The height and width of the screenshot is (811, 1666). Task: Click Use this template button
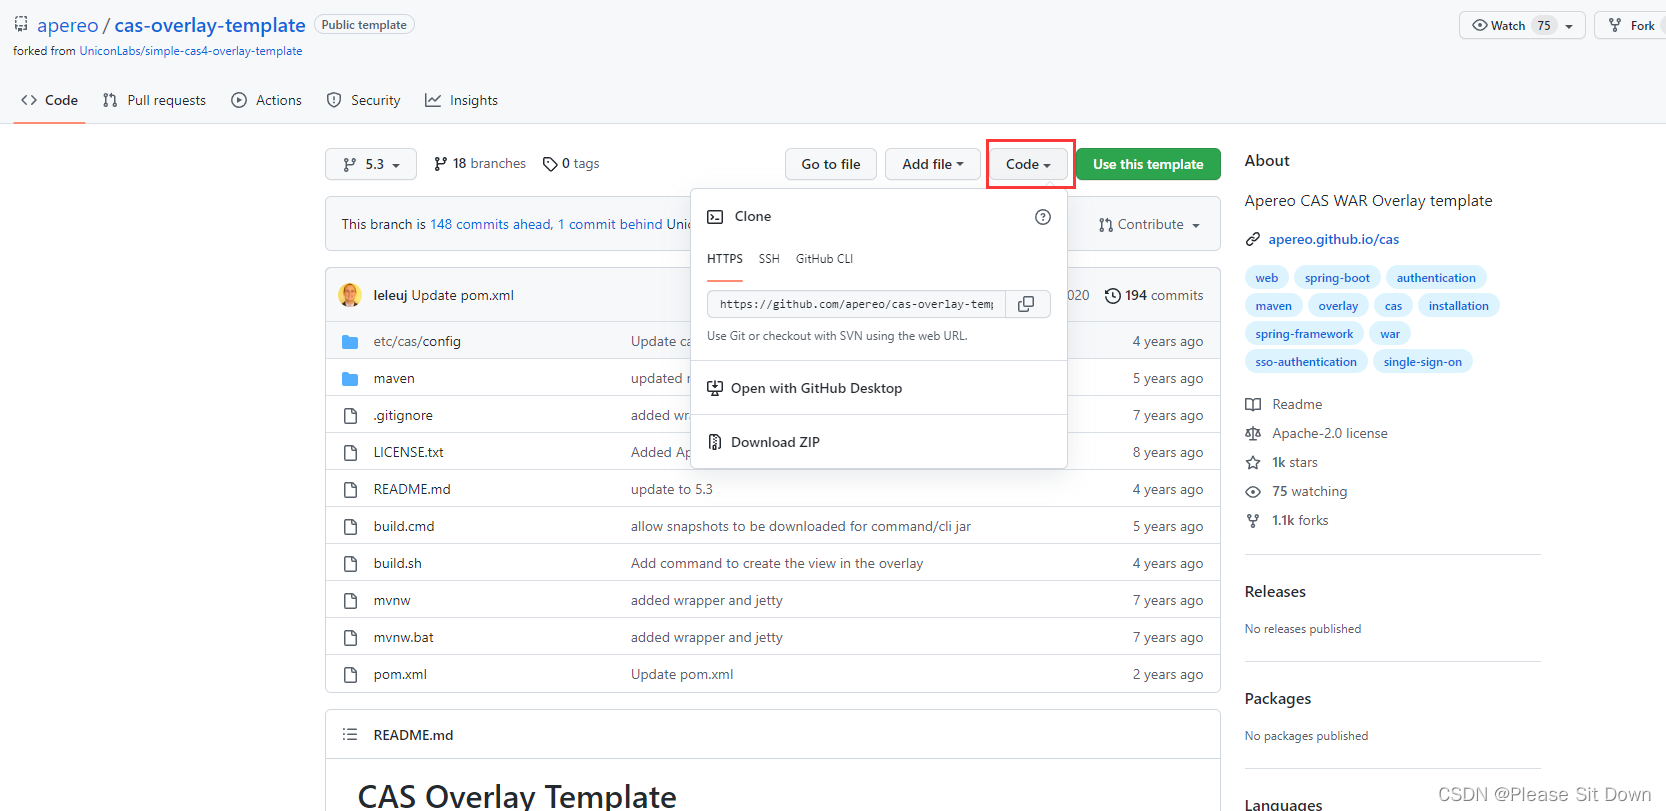point(1148,164)
